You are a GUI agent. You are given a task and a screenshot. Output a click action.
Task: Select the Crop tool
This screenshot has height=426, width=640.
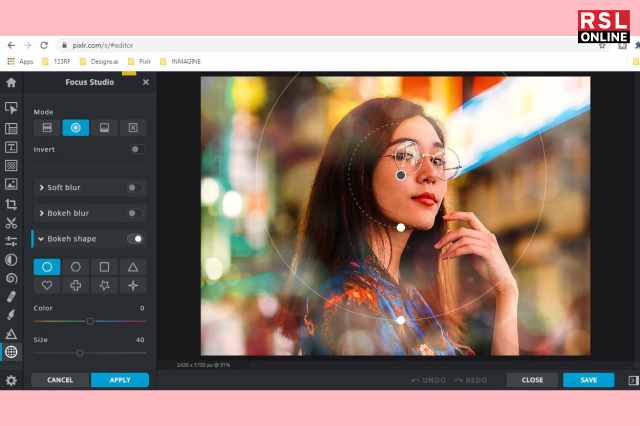tap(11, 204)
